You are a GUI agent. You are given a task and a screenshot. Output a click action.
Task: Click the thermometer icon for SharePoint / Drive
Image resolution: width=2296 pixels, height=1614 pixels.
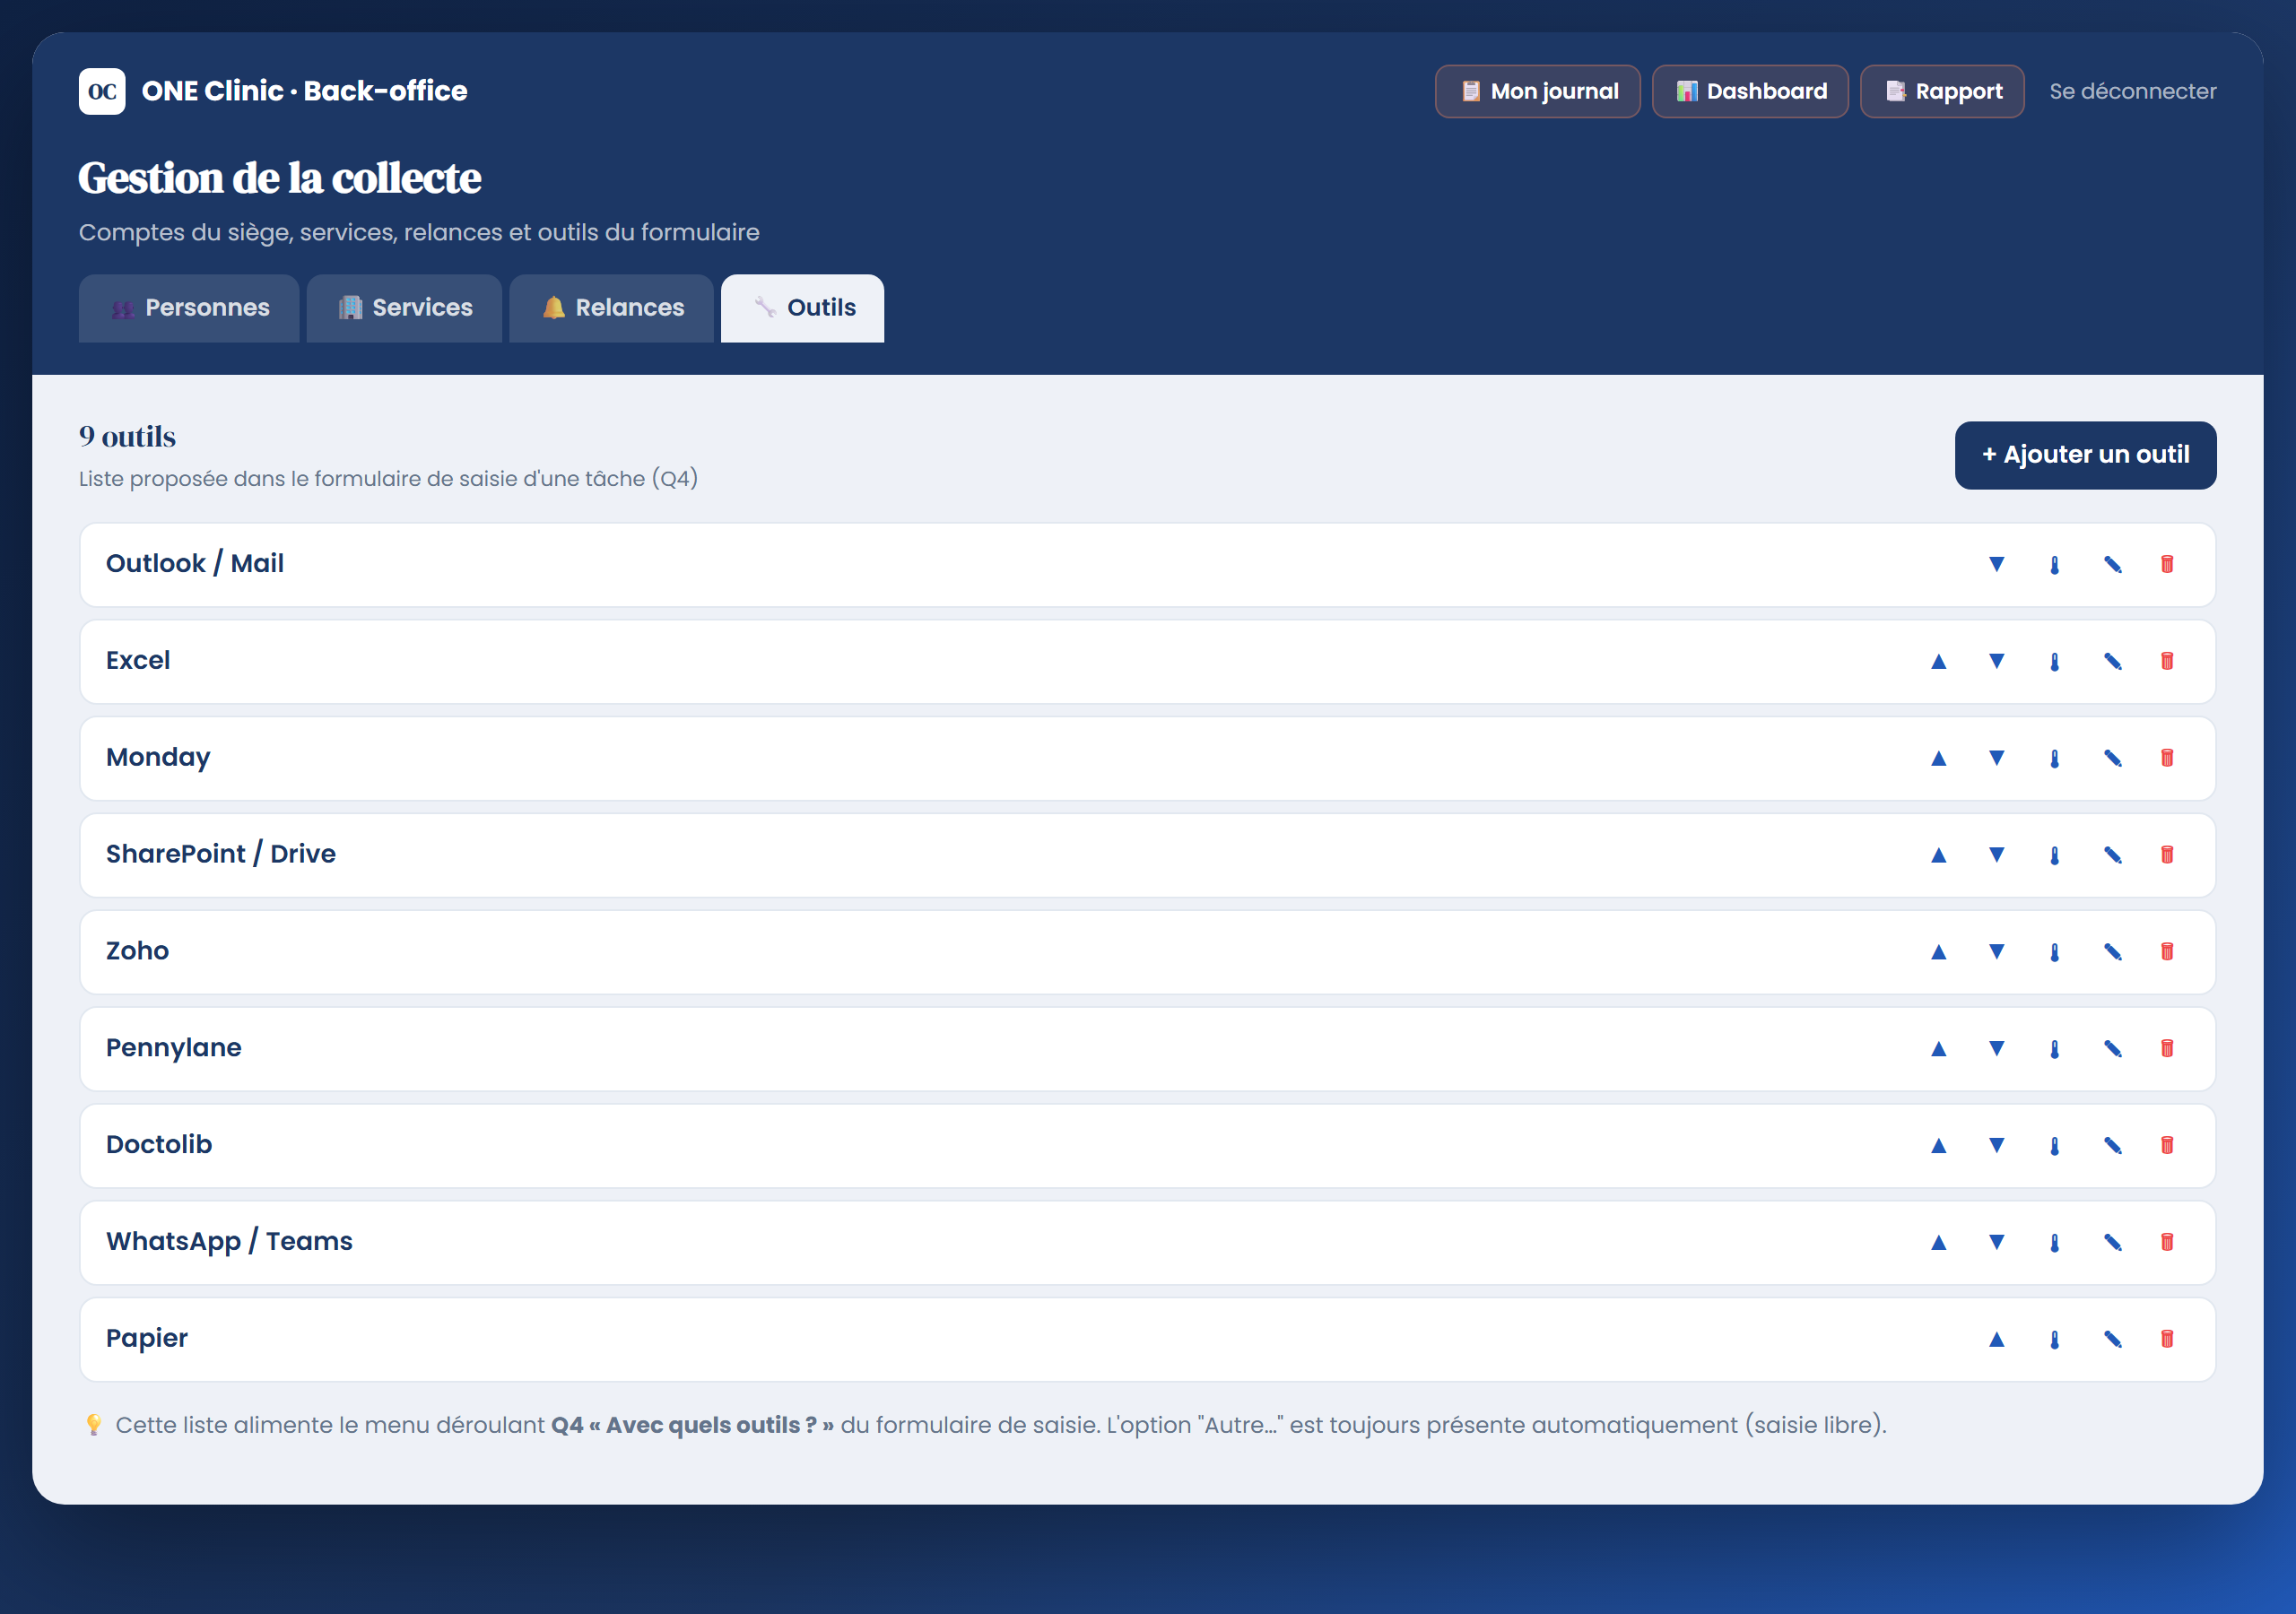(2054, 855)
